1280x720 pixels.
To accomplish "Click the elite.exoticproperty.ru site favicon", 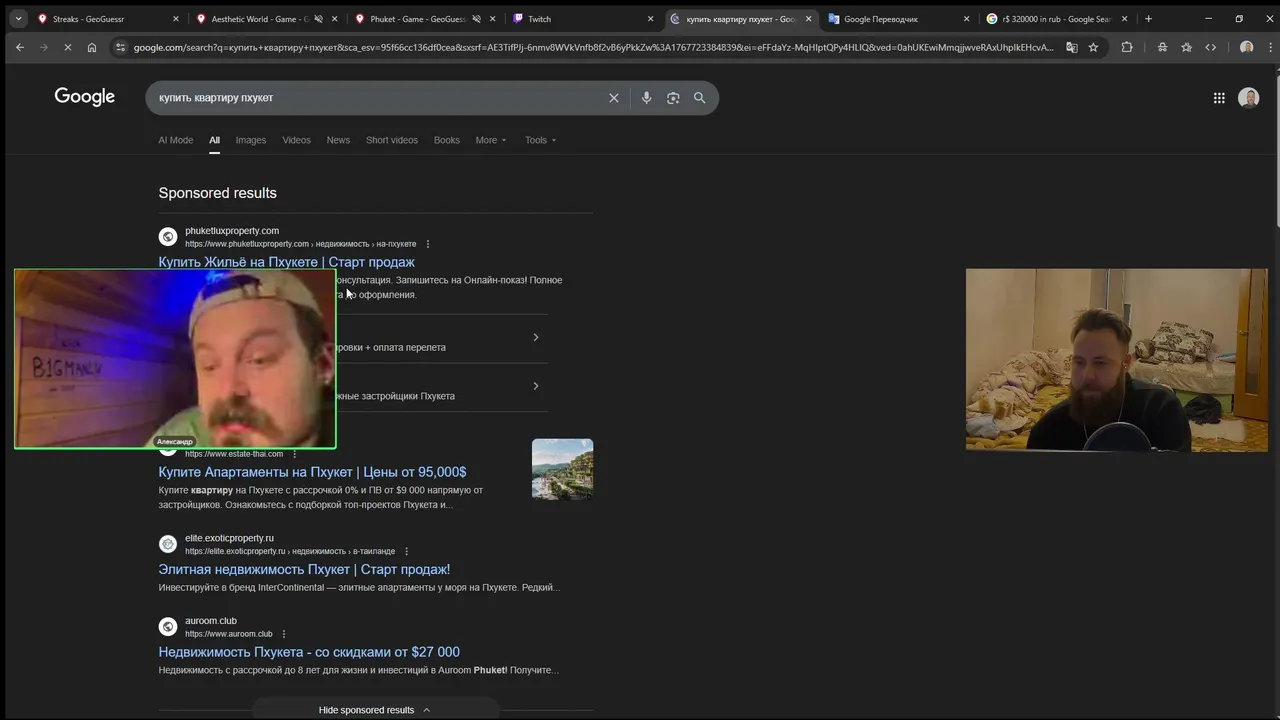I will click(168, 544).
